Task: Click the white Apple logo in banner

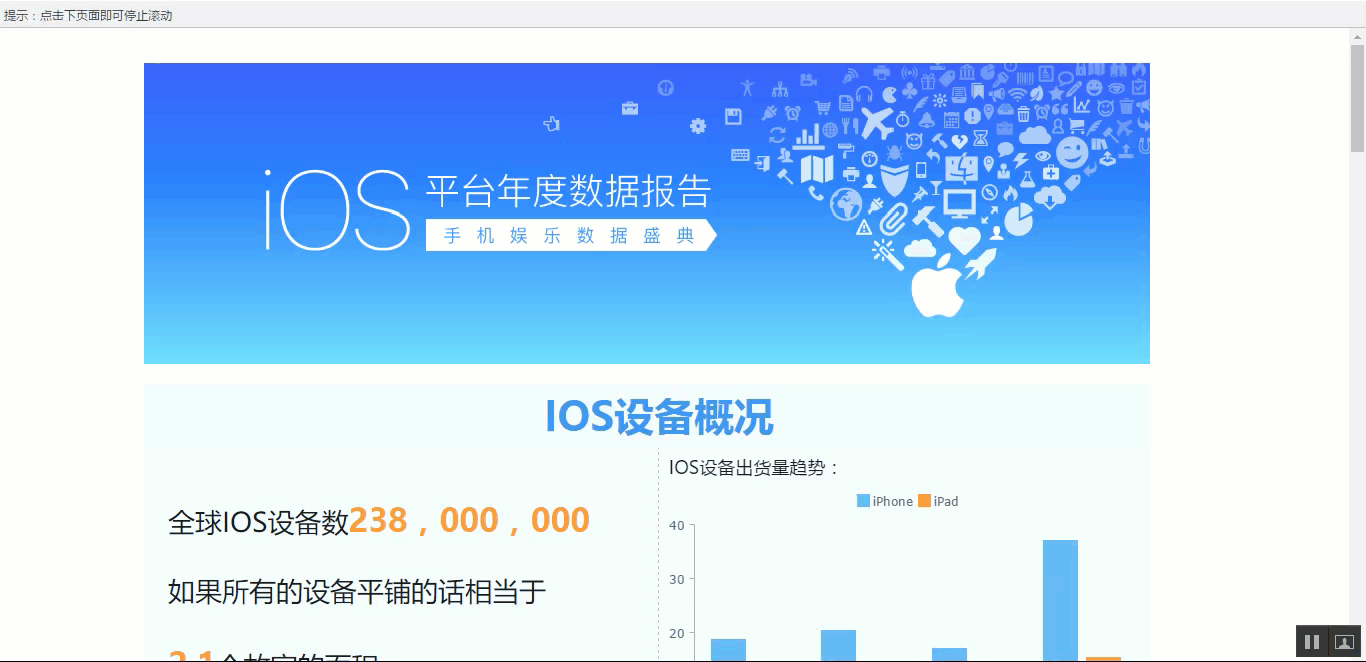Action: 937,285
